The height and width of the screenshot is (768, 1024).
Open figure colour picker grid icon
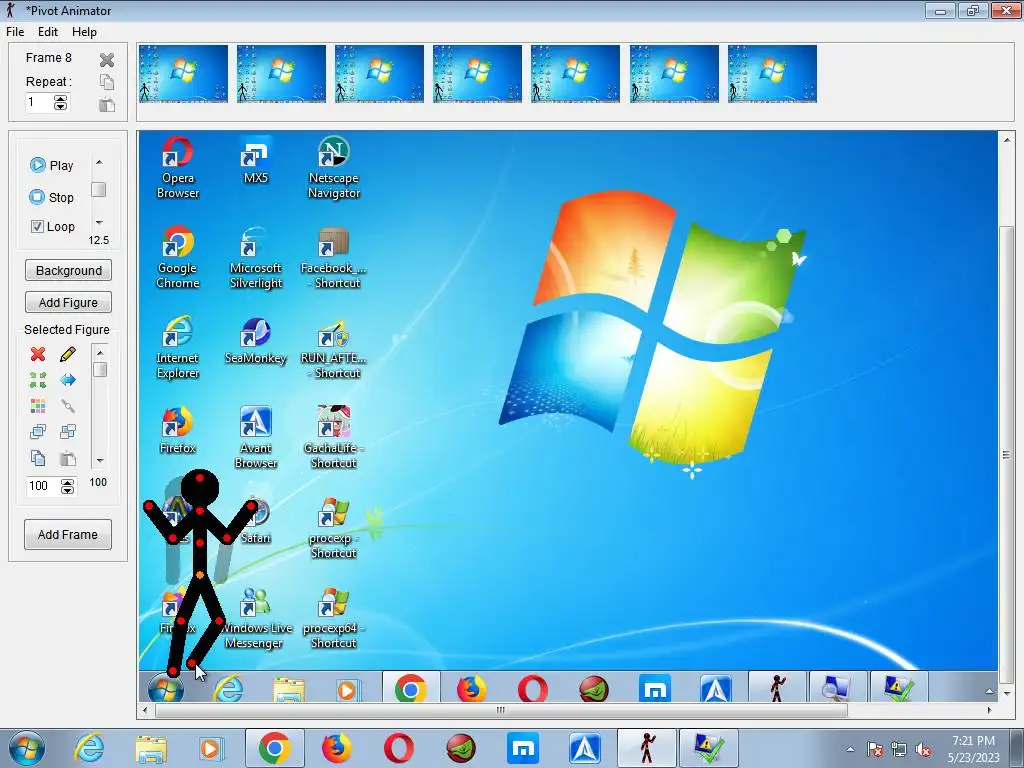click(x=38, y=406)
